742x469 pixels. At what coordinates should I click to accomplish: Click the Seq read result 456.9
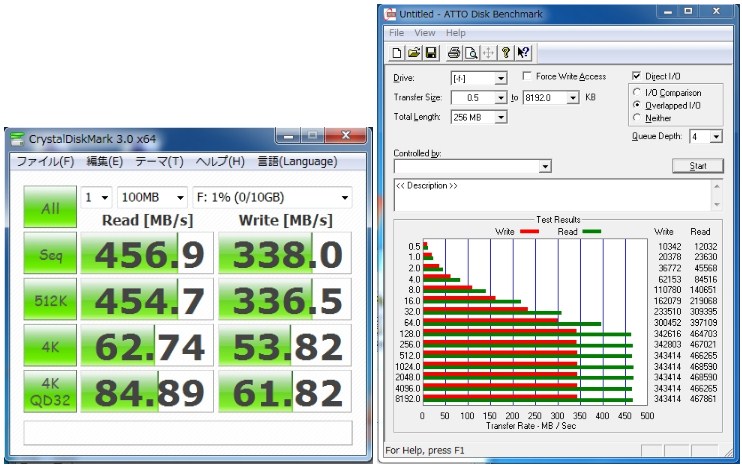[147, 253]
